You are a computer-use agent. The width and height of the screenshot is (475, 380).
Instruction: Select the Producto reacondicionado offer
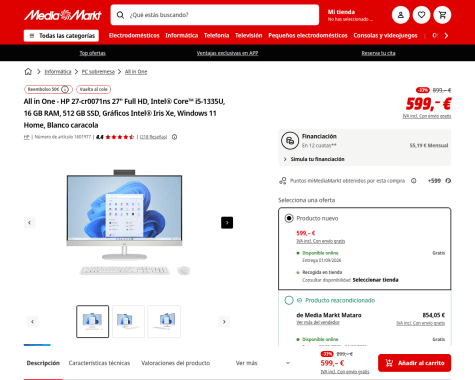point(289,300)
